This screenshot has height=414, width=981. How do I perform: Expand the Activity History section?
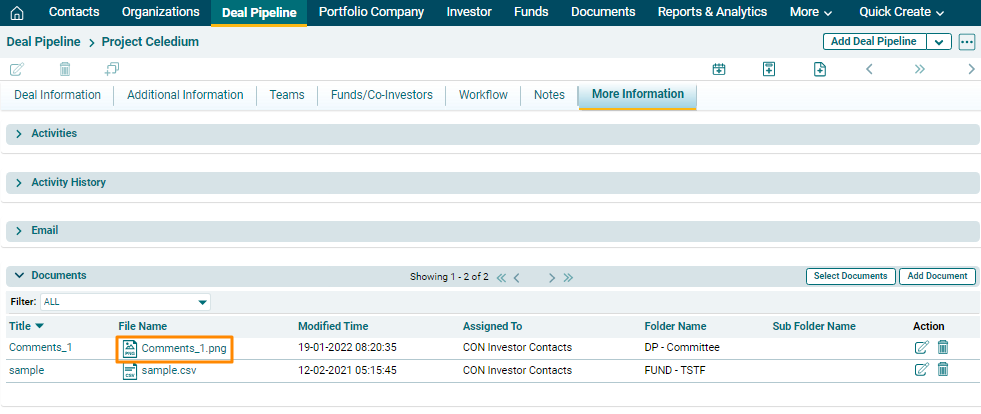19,183
